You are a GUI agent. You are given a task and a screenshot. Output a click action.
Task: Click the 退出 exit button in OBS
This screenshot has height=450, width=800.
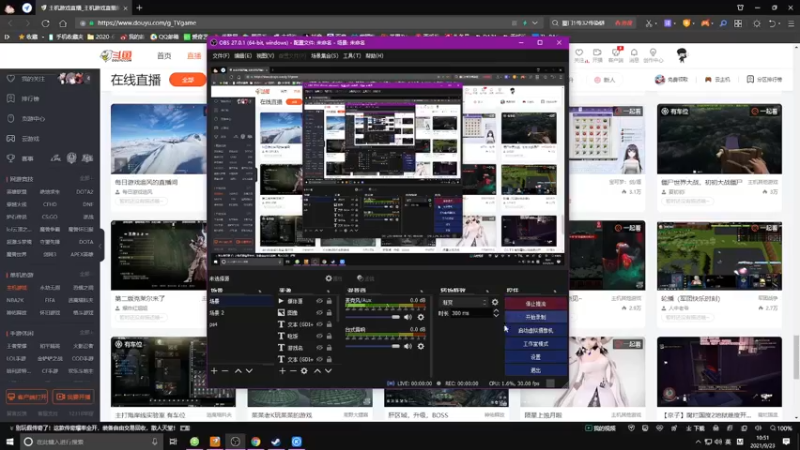click(x=536, y=370)
